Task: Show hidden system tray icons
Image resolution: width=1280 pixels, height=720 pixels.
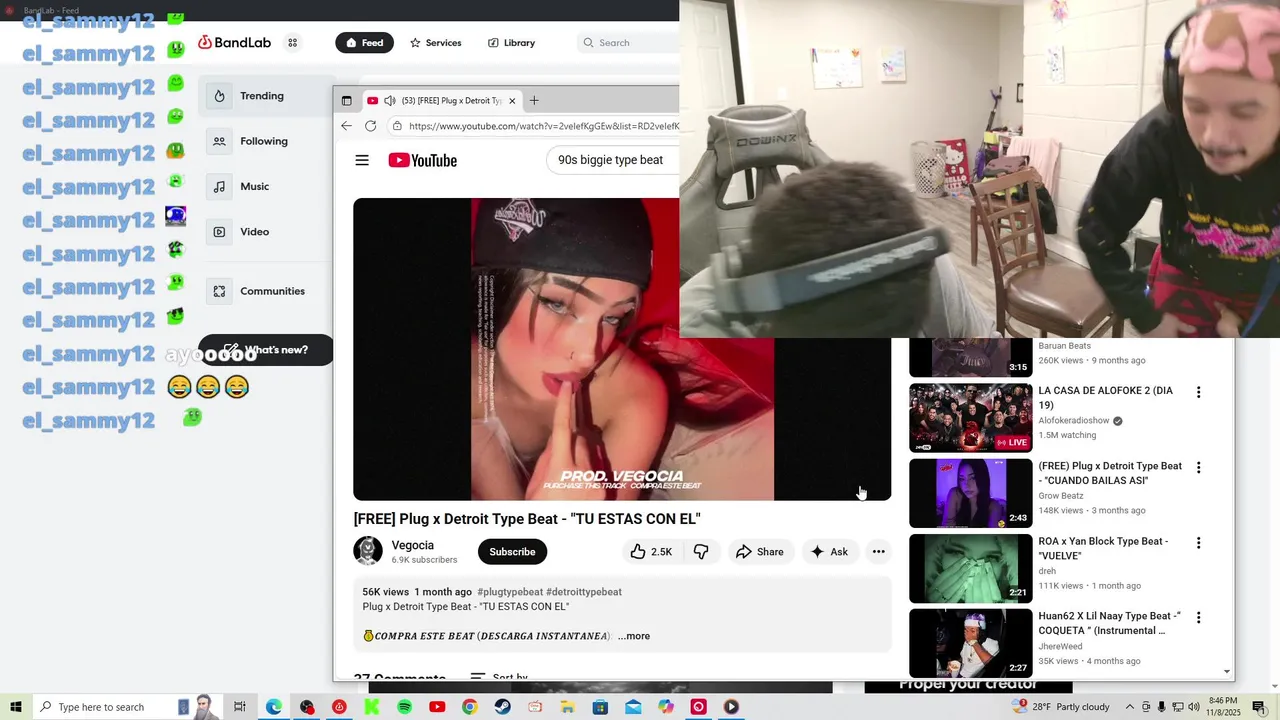Action: [1130, 707]
